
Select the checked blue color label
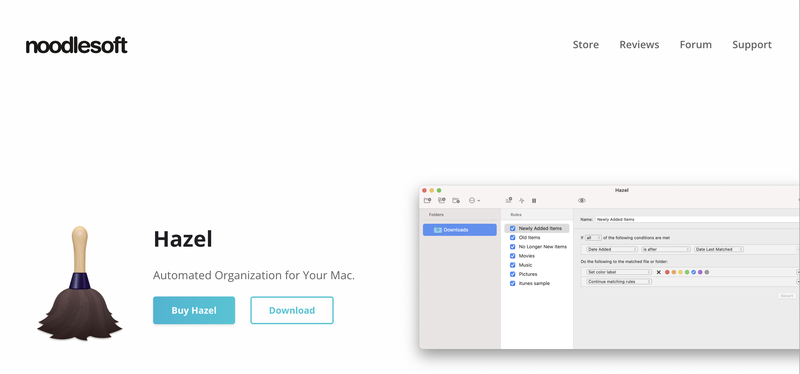coord(693,272)
